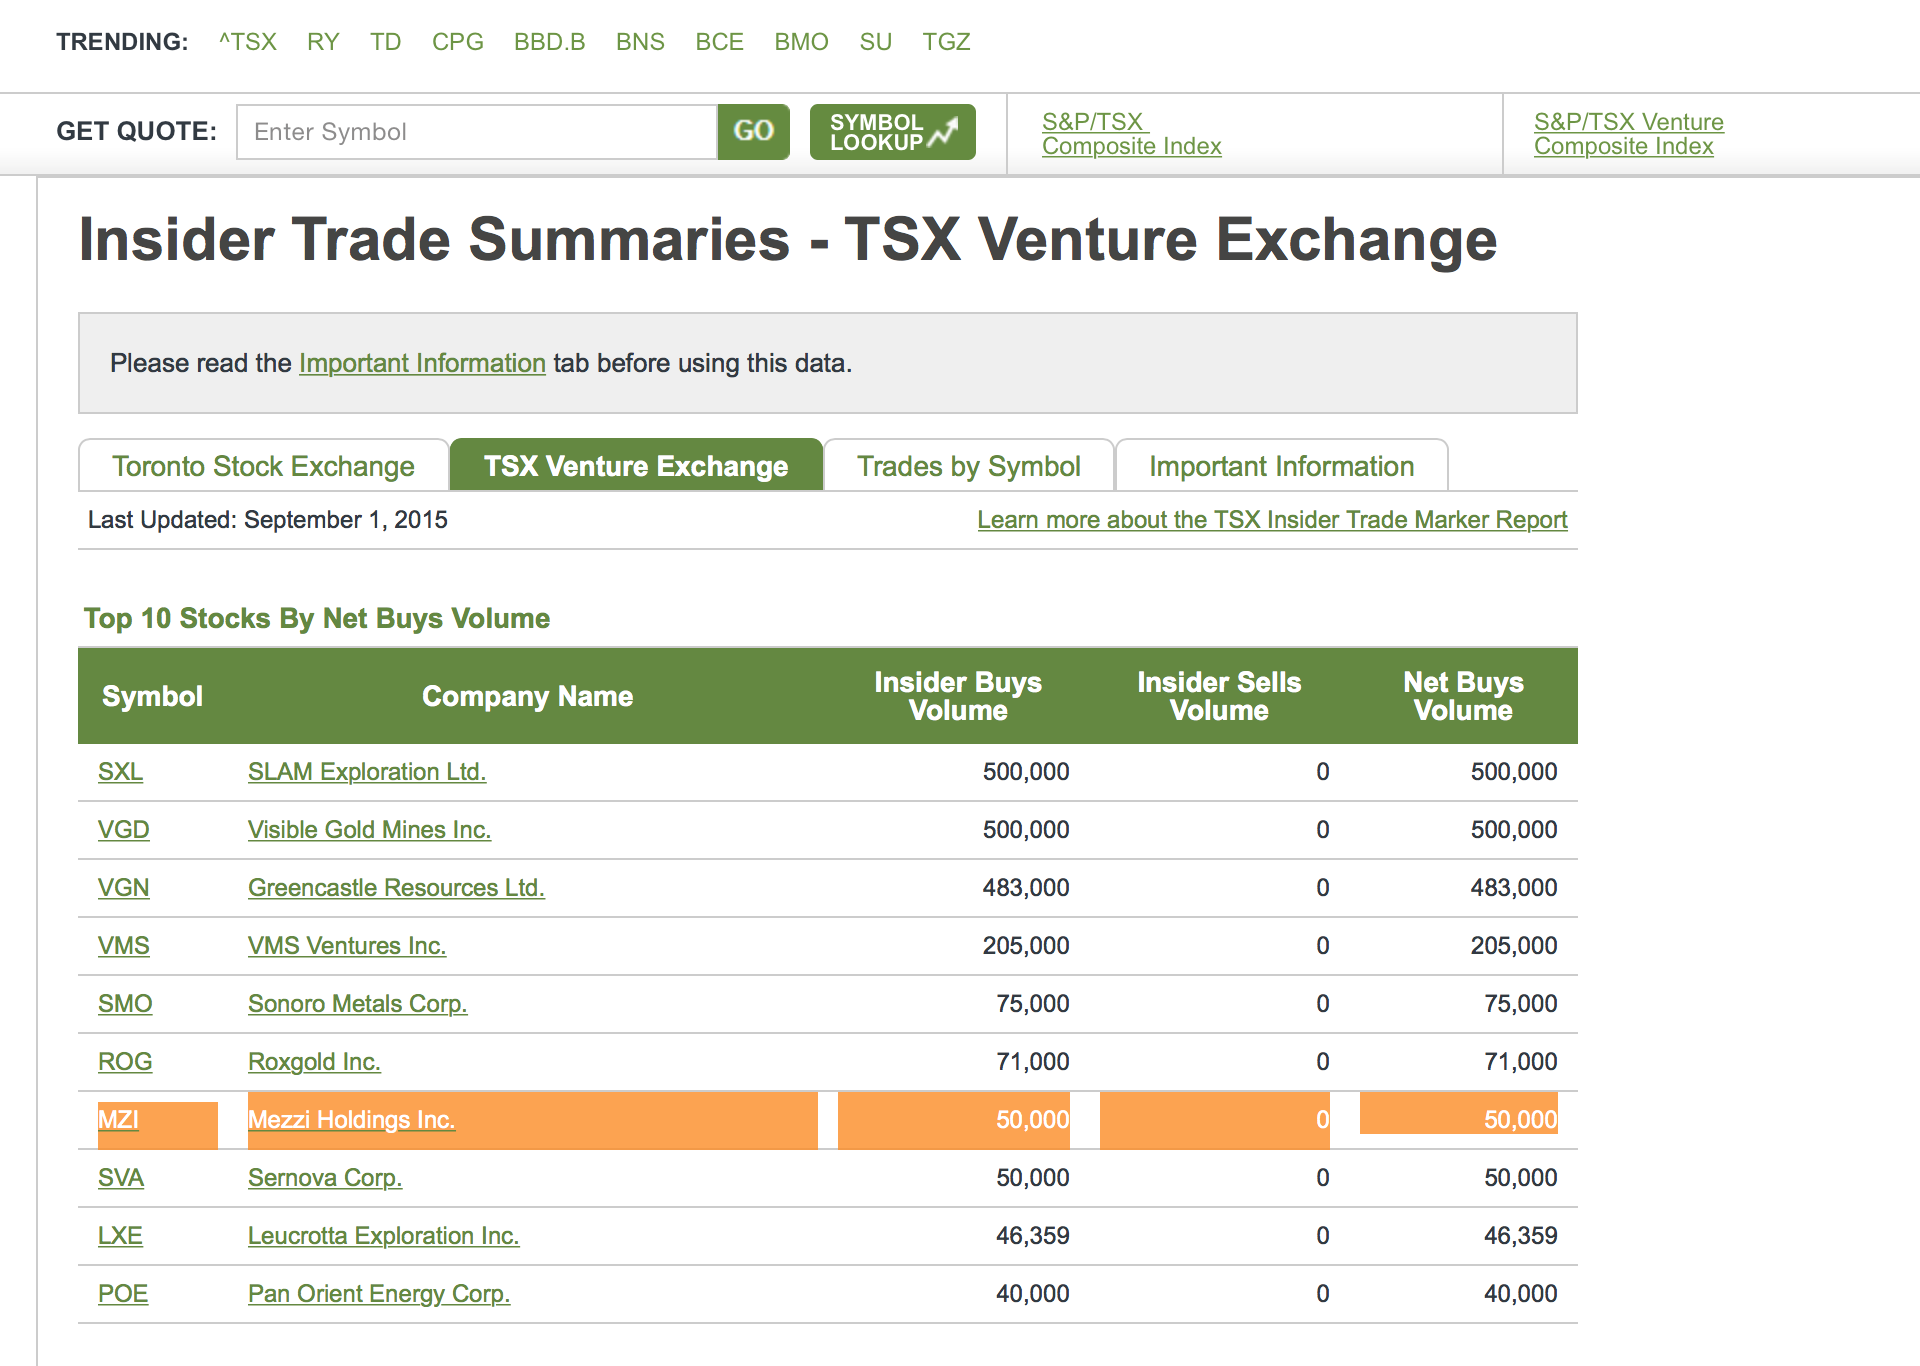Click trending symbol TGZ
The width and height of the screenshot is (1920, 1366).
tap(946, 42)
